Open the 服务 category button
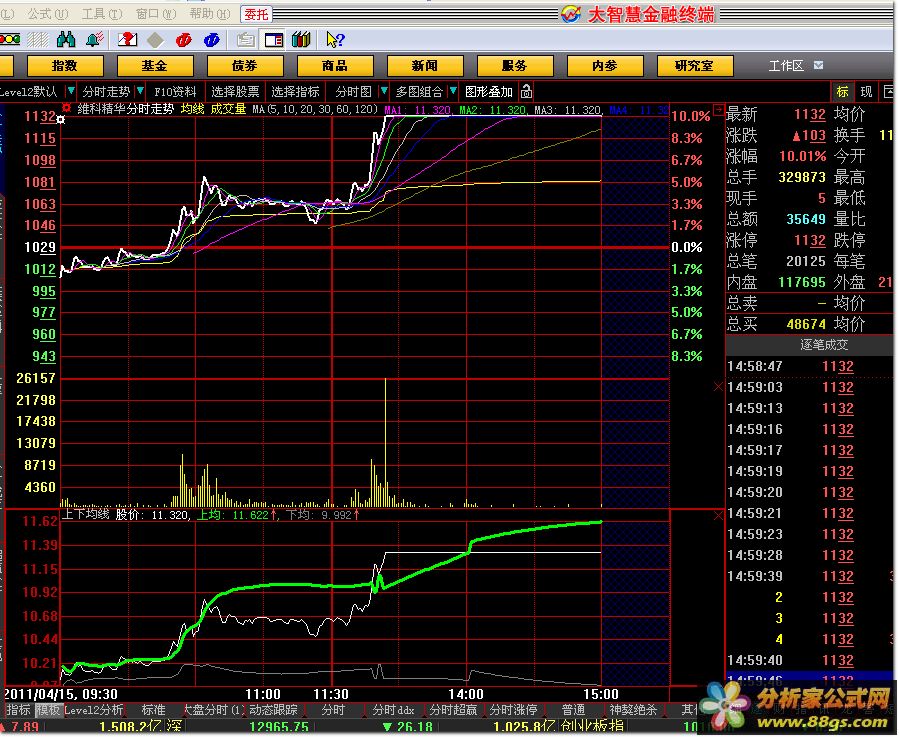 (x=515, y=66)
